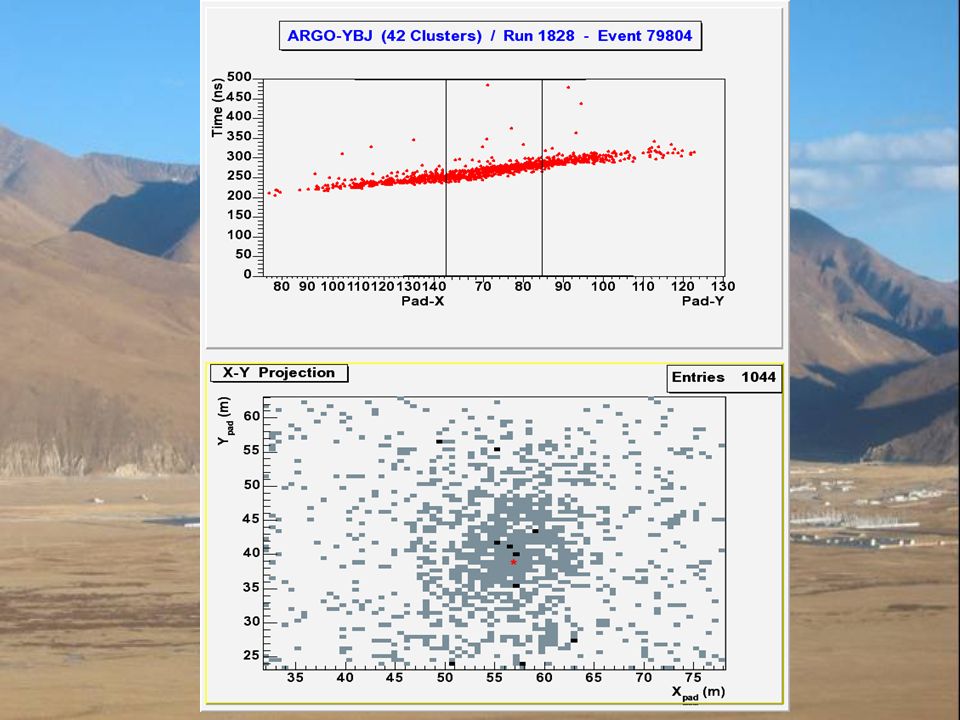Click the 250 tick label on the time axis
Screen dimensions: 960x720
(x=239, y=176)
